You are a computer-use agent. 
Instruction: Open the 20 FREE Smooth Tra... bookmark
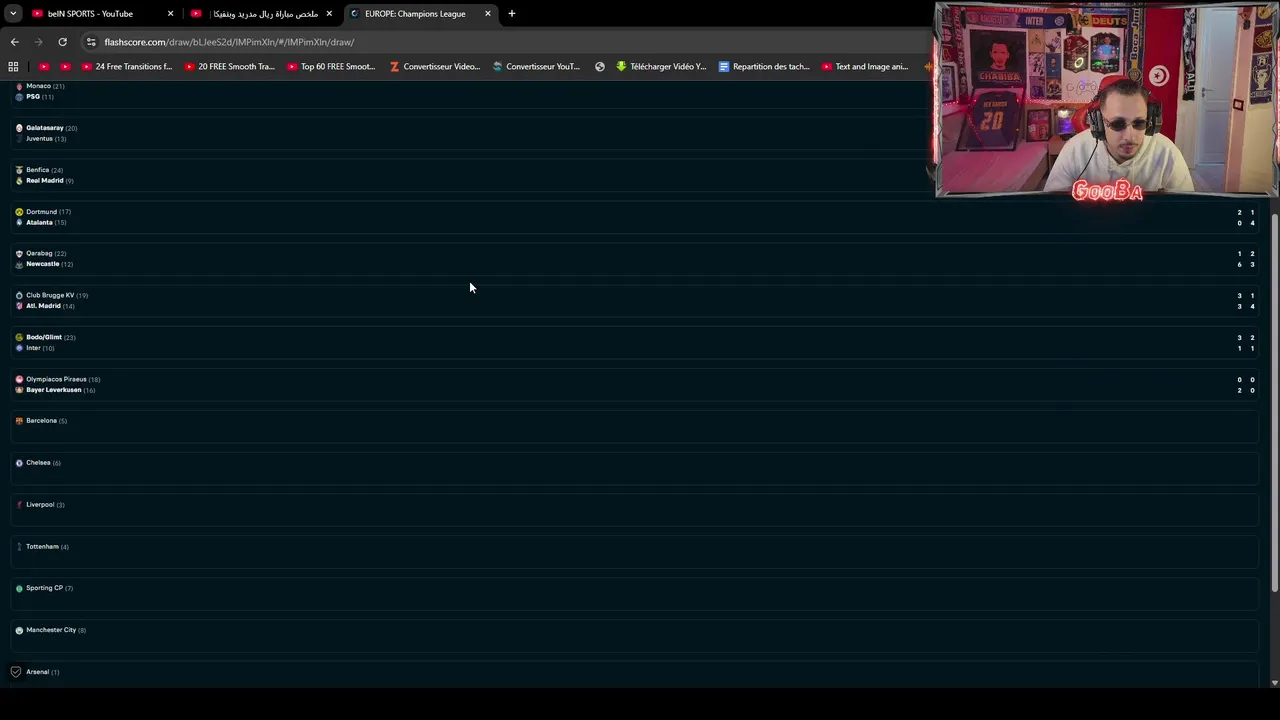click(x=230, y=67)
